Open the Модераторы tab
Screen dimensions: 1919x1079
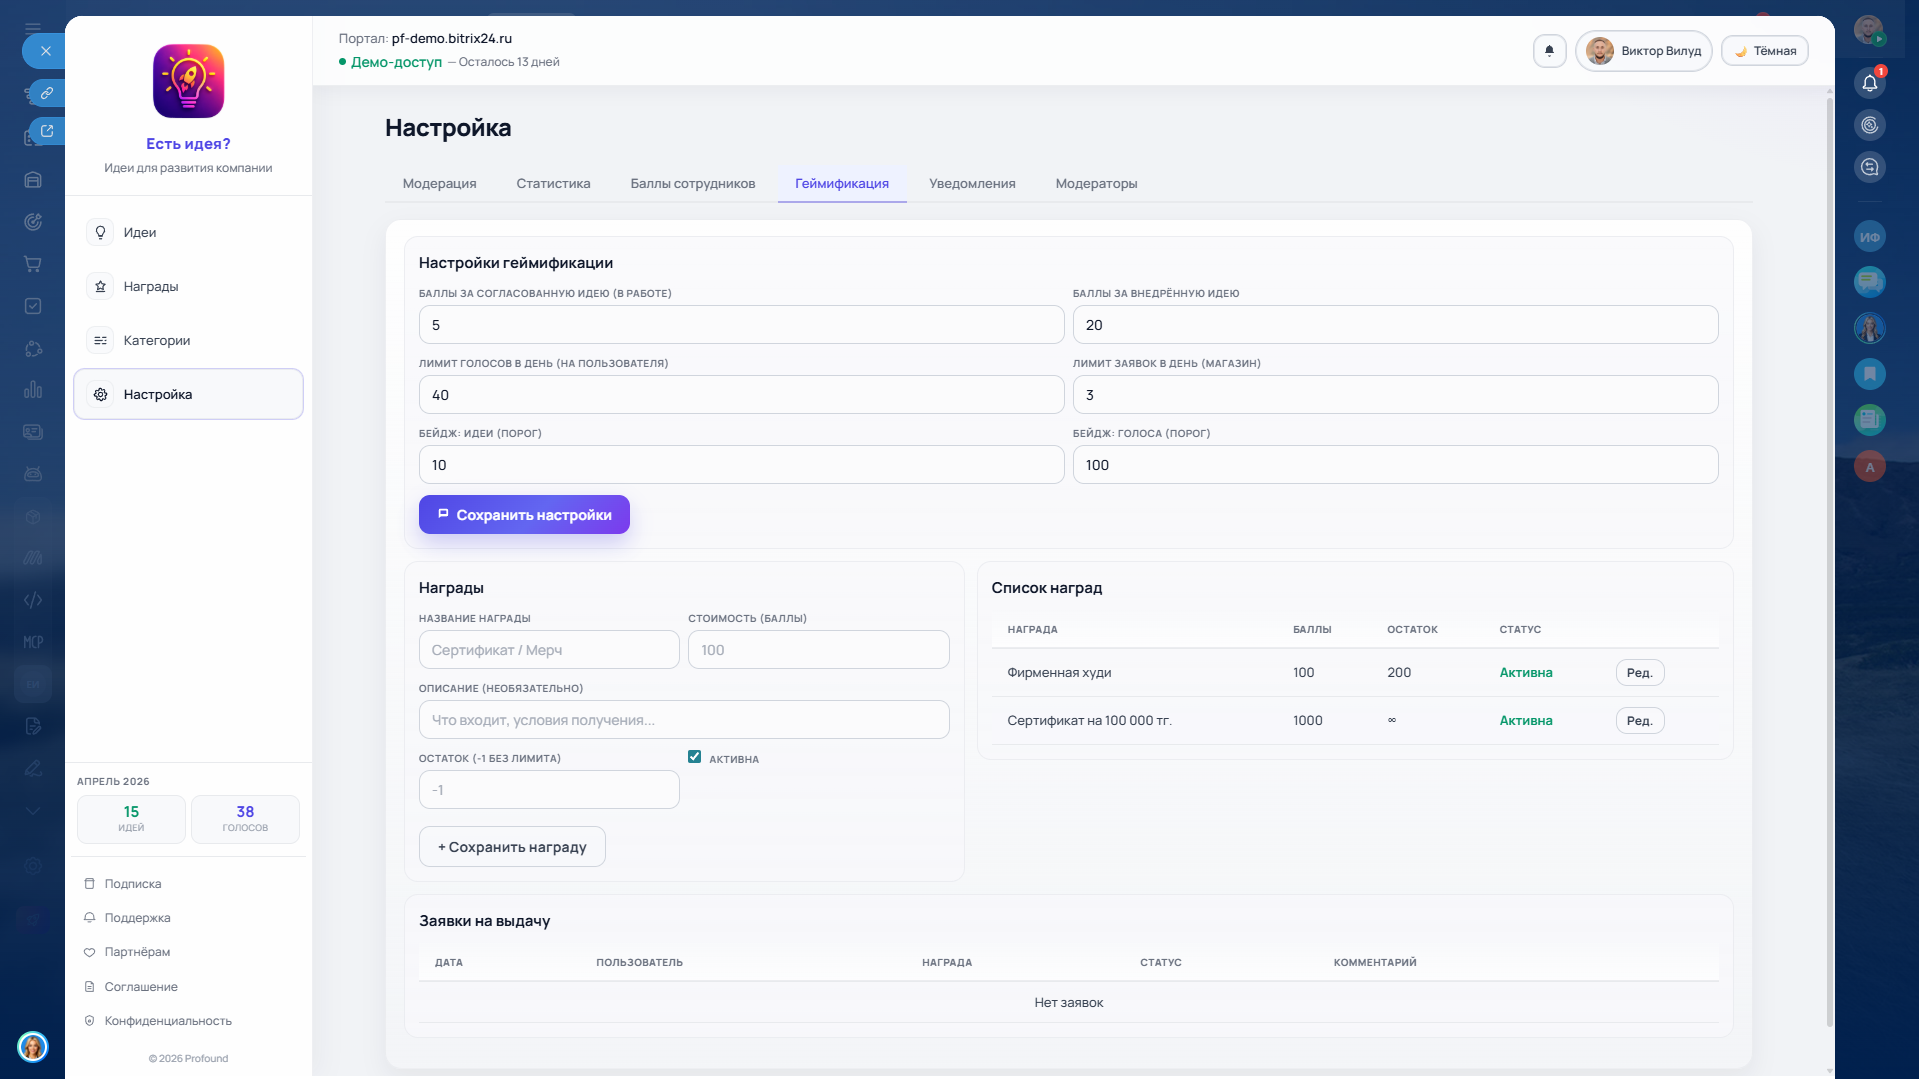coord(1096,184)
